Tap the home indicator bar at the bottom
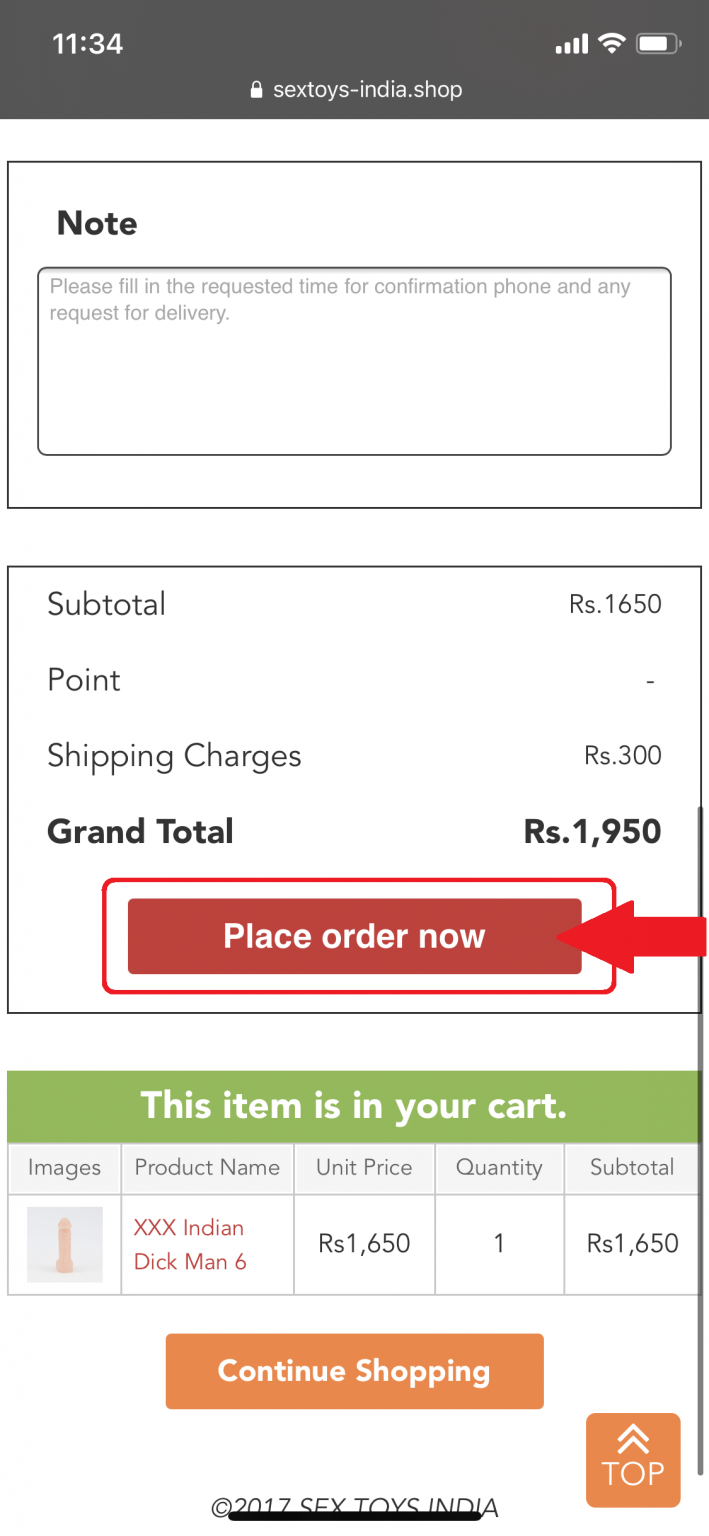This screenshot has width=709, height=1536. tap(354, 1516)
